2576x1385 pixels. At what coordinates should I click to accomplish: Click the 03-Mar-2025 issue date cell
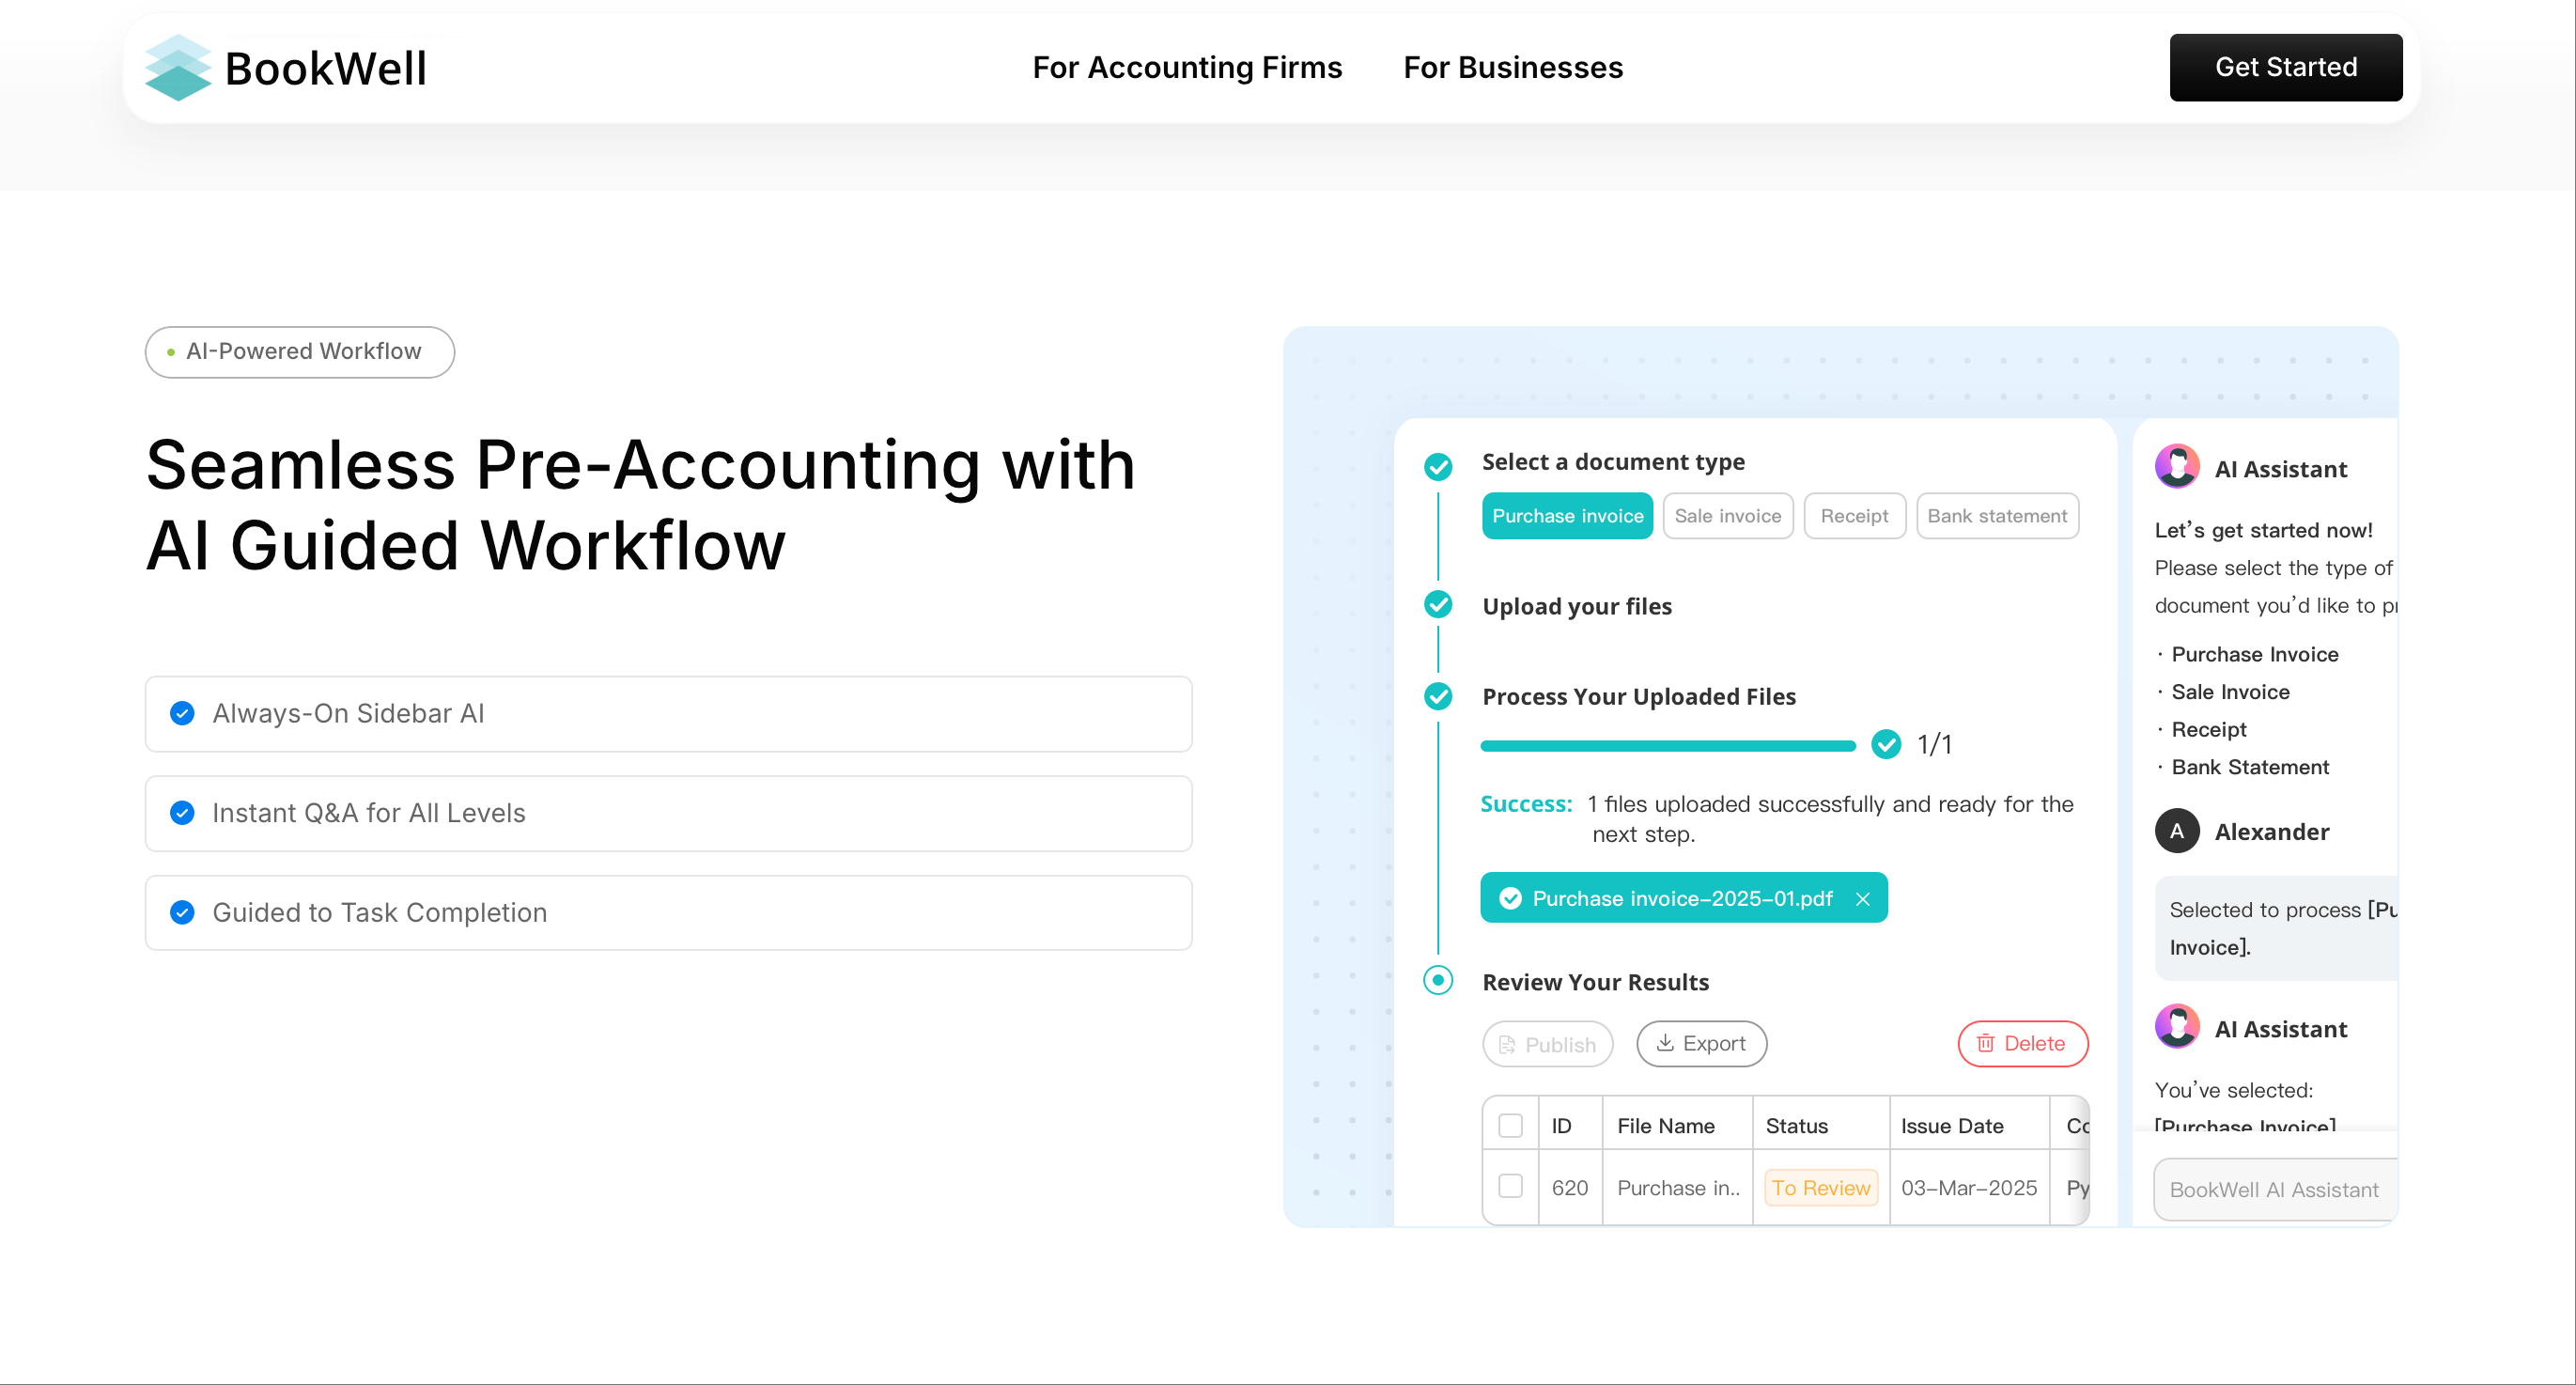coord(1968,1188)
